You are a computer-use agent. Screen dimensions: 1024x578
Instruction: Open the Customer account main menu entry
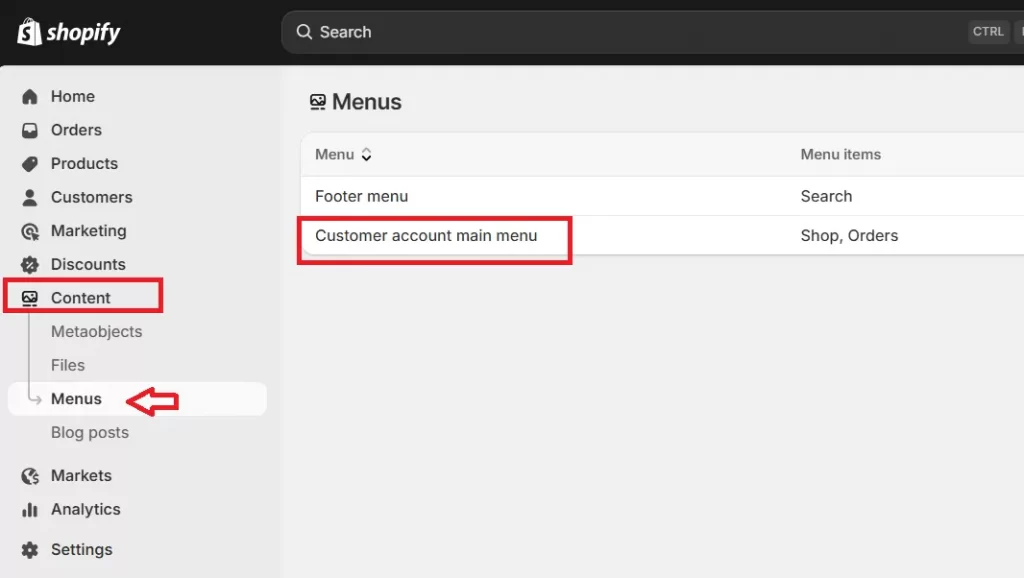426,236
